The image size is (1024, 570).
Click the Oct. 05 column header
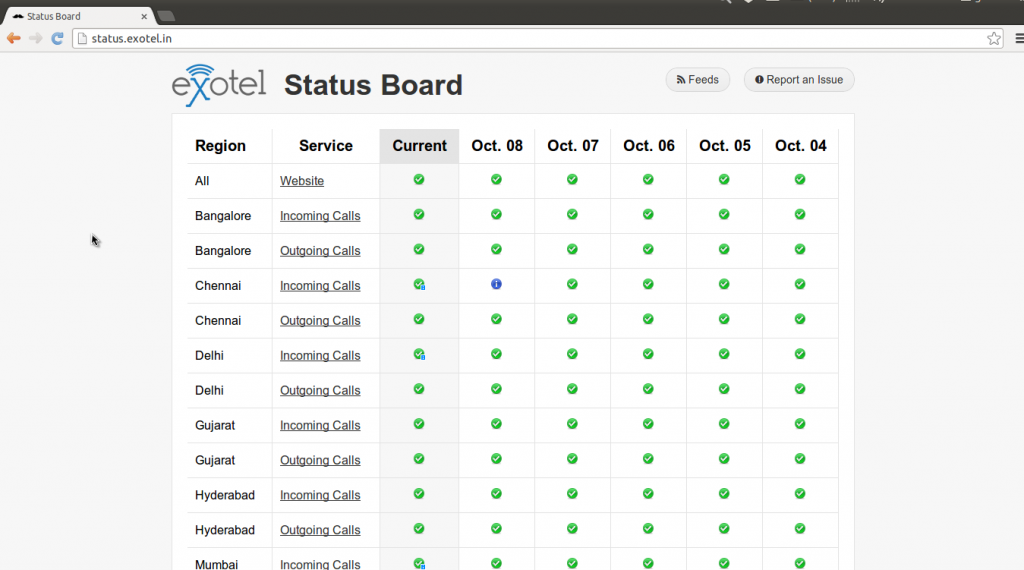pyautogui.click(x=725, y=146)
